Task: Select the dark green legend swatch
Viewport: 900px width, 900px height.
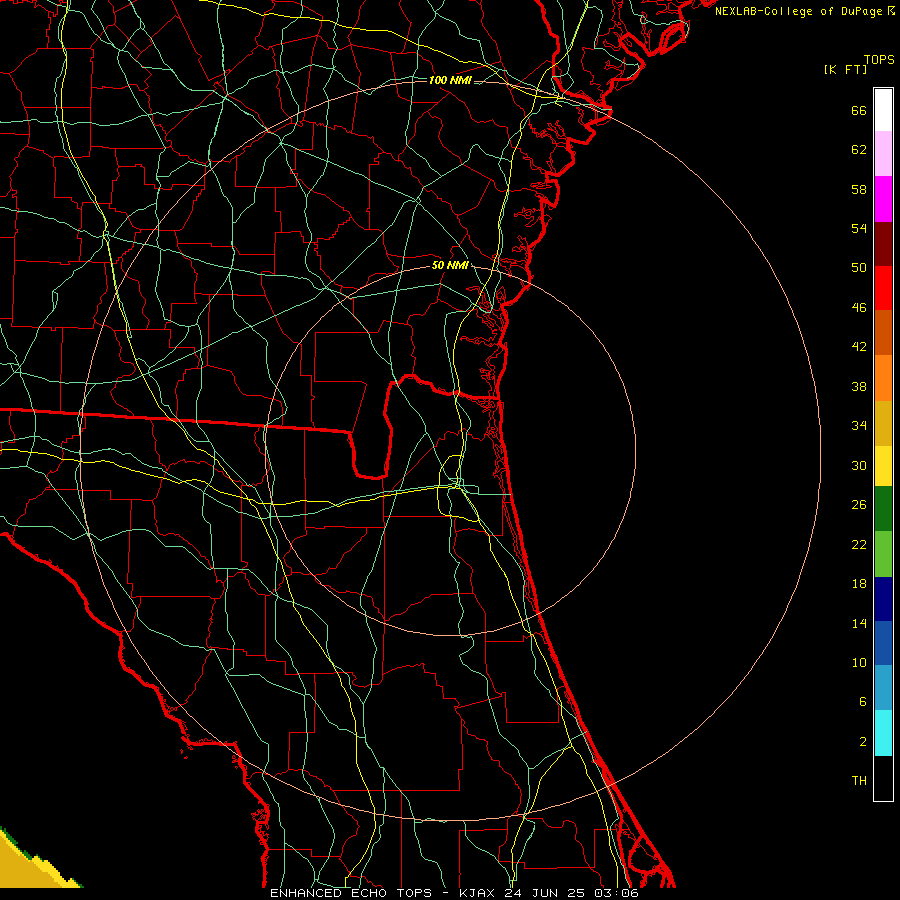Action: pyautogui.click(x=883, y=509)
